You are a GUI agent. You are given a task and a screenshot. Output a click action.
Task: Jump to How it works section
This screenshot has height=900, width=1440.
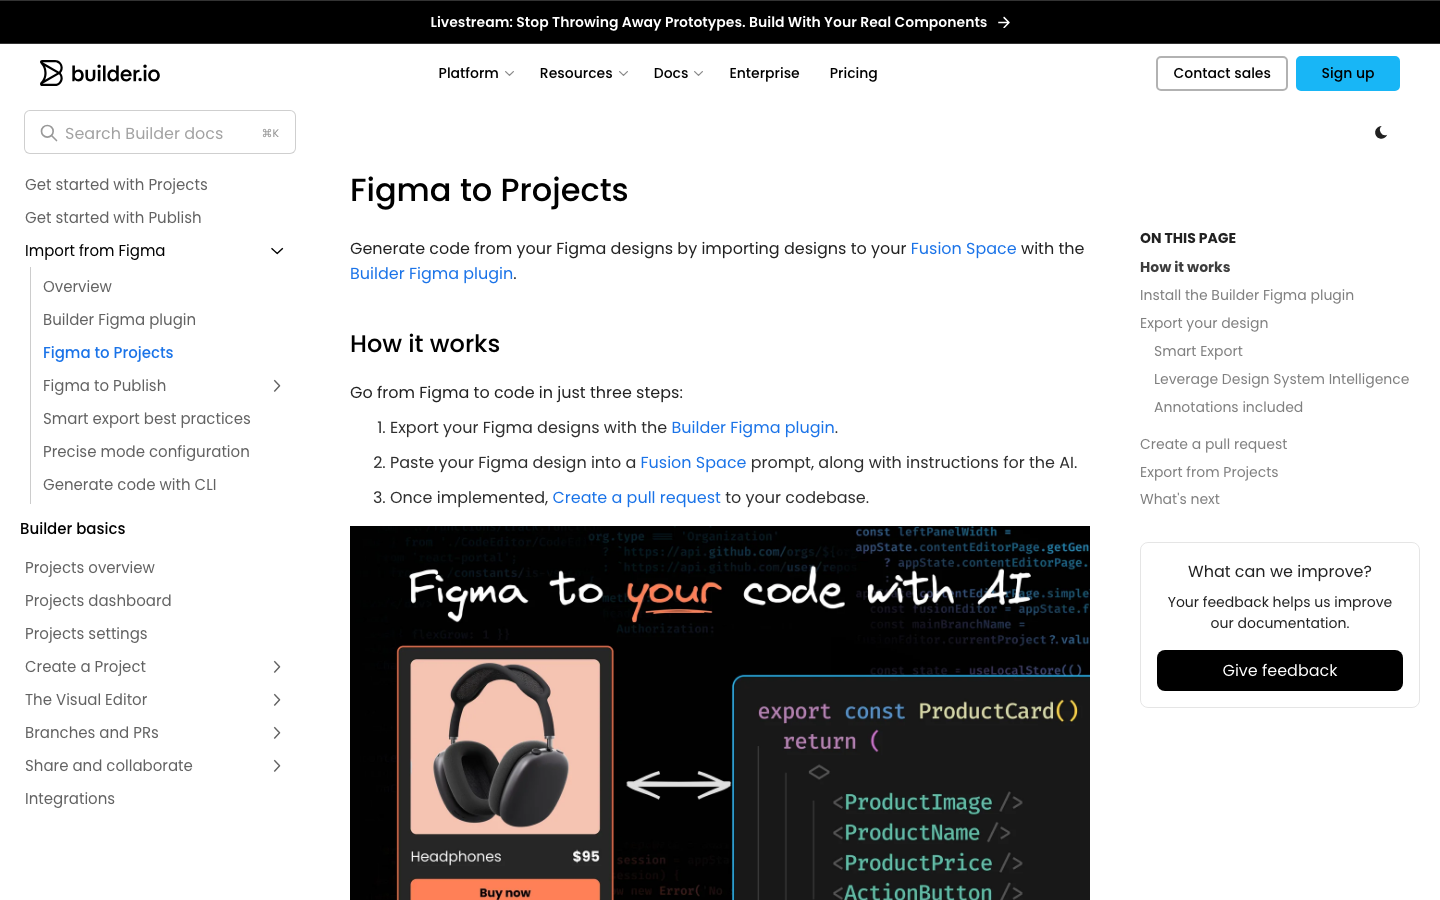pos(1185,267)
